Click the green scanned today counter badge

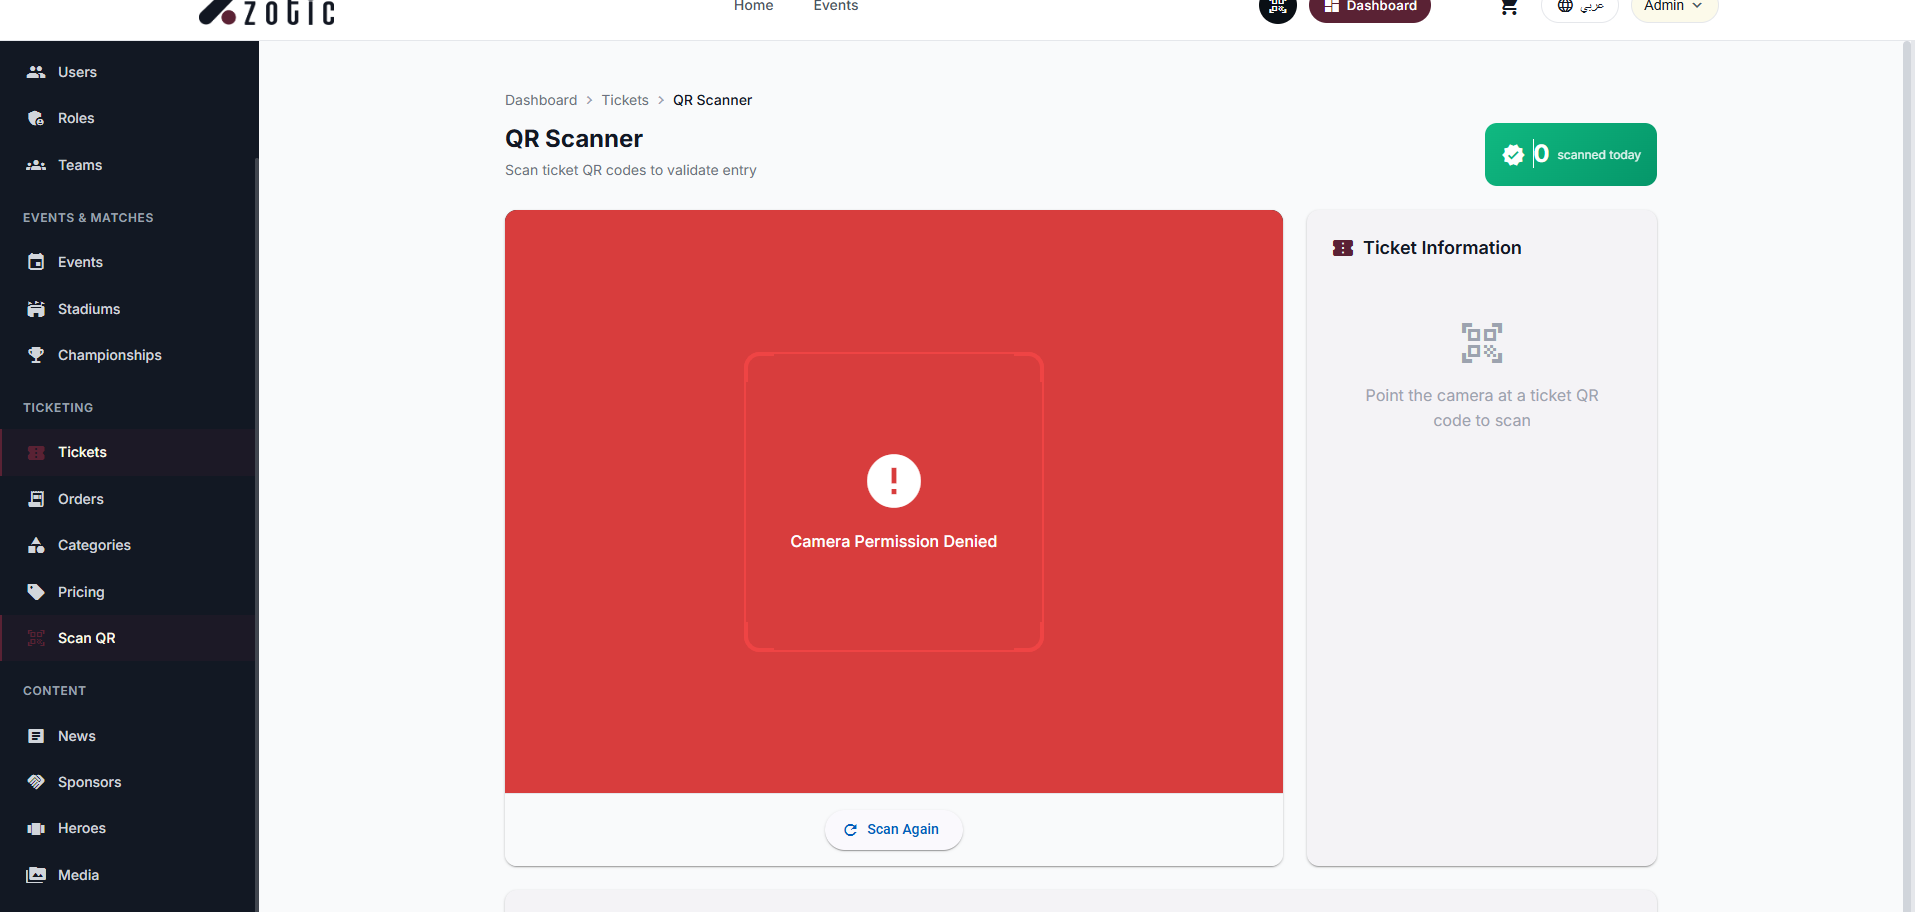1570,154
